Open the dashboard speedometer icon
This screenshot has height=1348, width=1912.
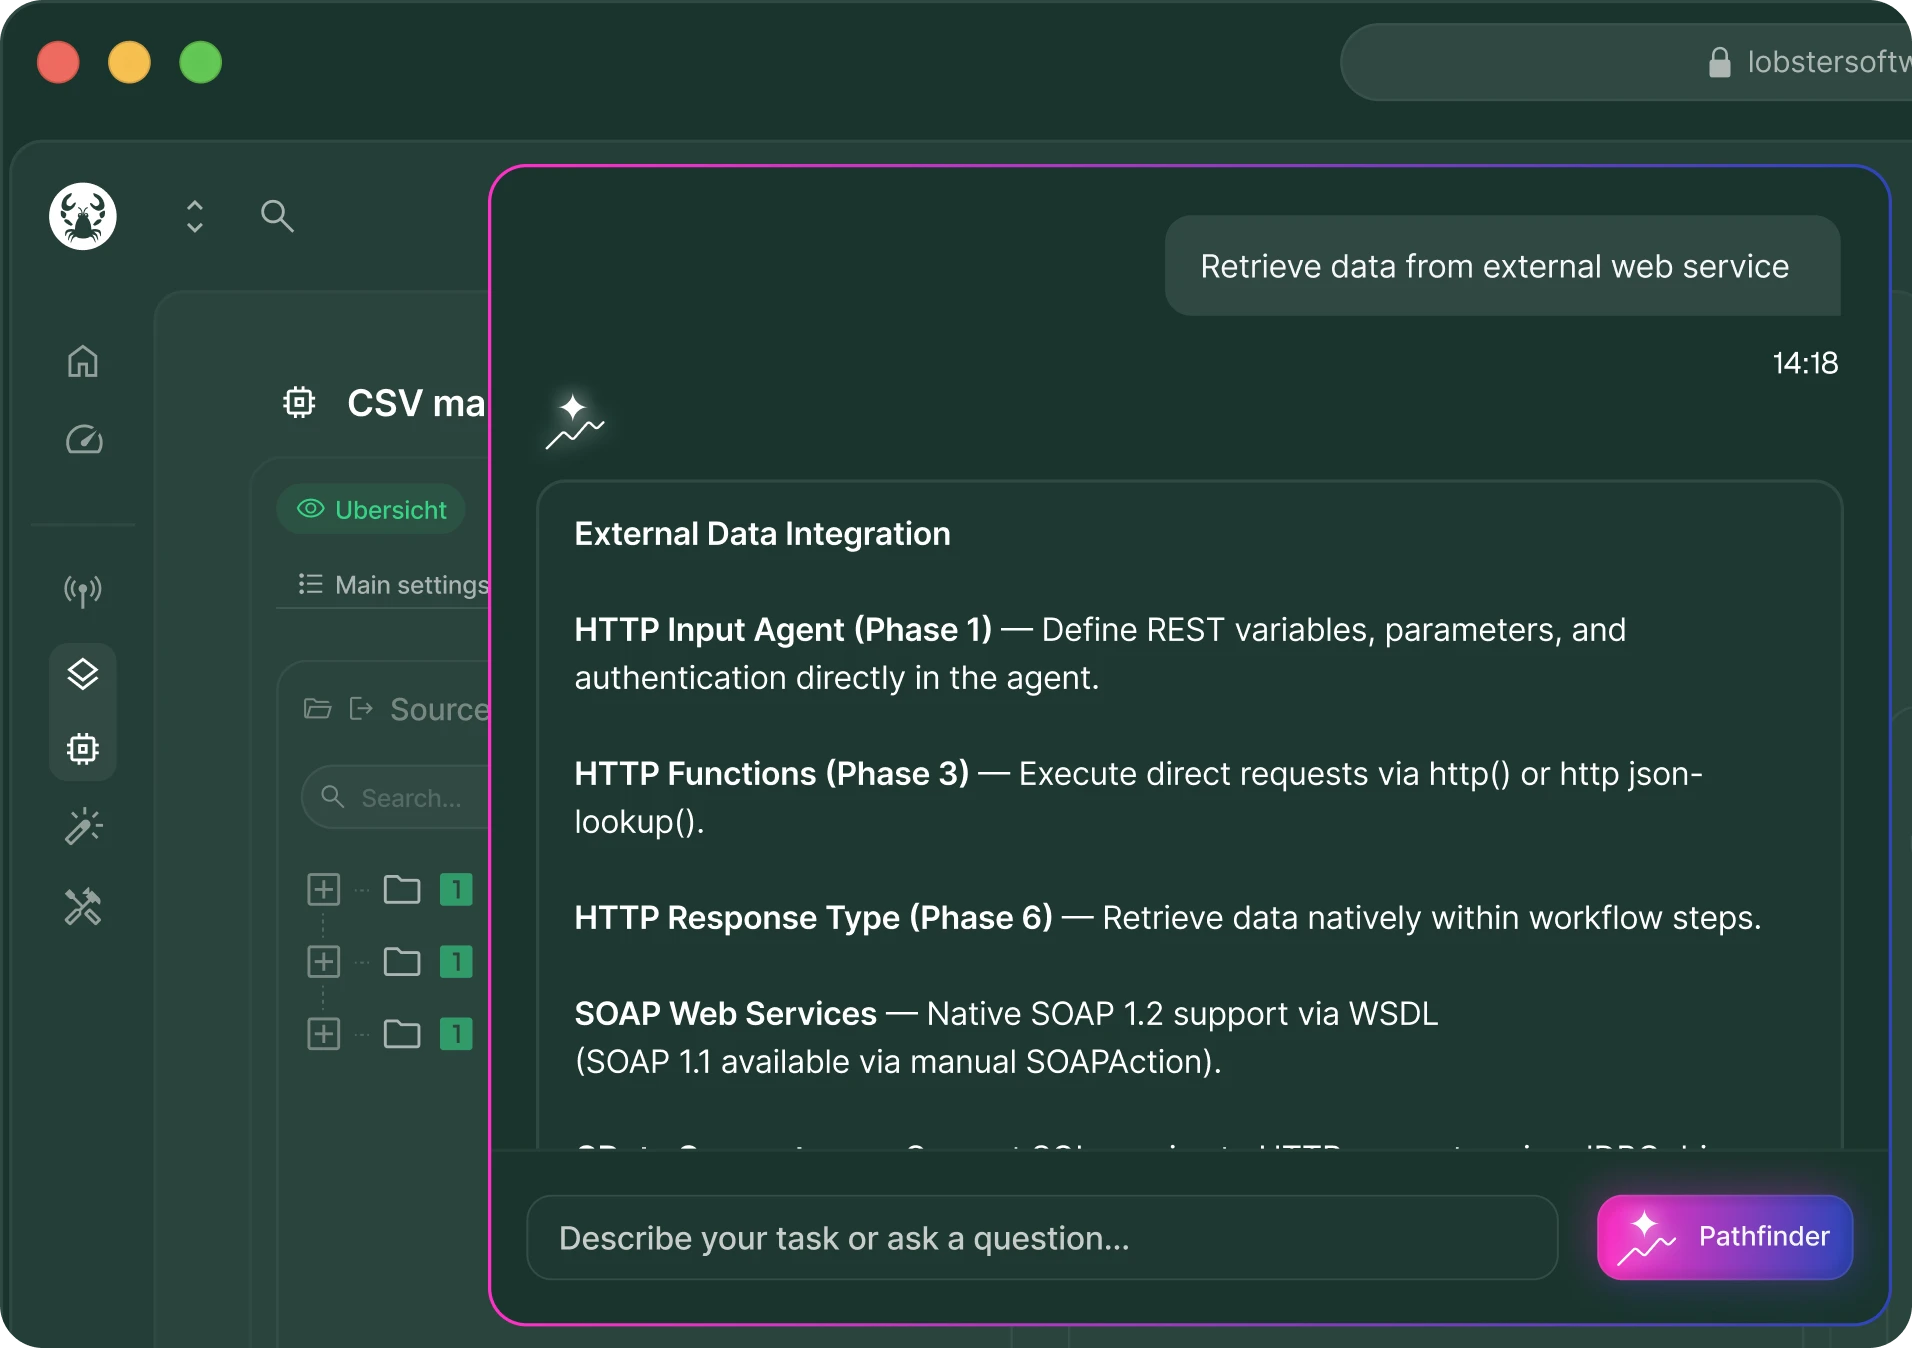[x=84, y=440]
